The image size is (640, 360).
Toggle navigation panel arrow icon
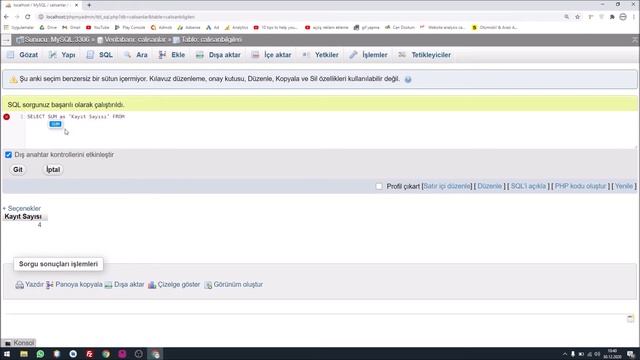coord(6,40)
